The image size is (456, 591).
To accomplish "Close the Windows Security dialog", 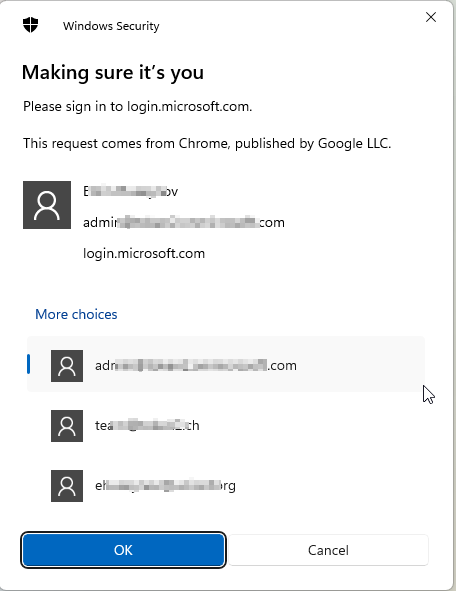I will [431, 17].
